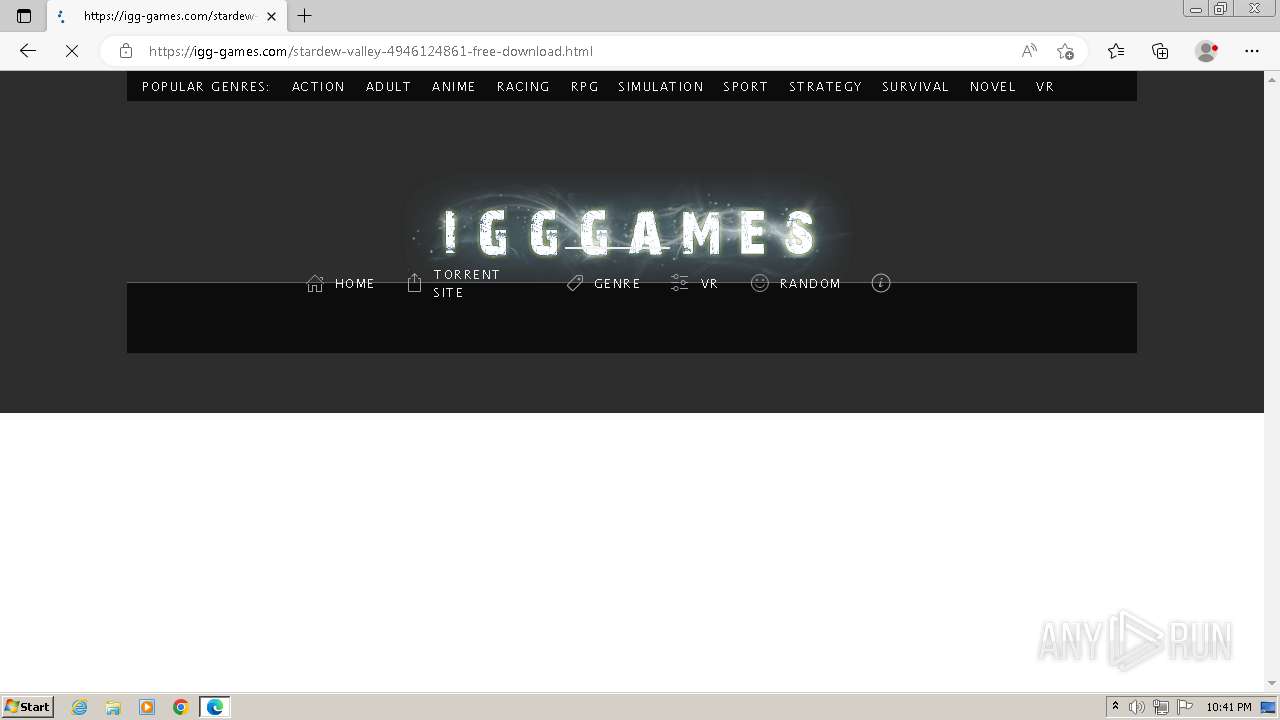
Task: Open ANIME genre link
Action: [x=454, y=87]
